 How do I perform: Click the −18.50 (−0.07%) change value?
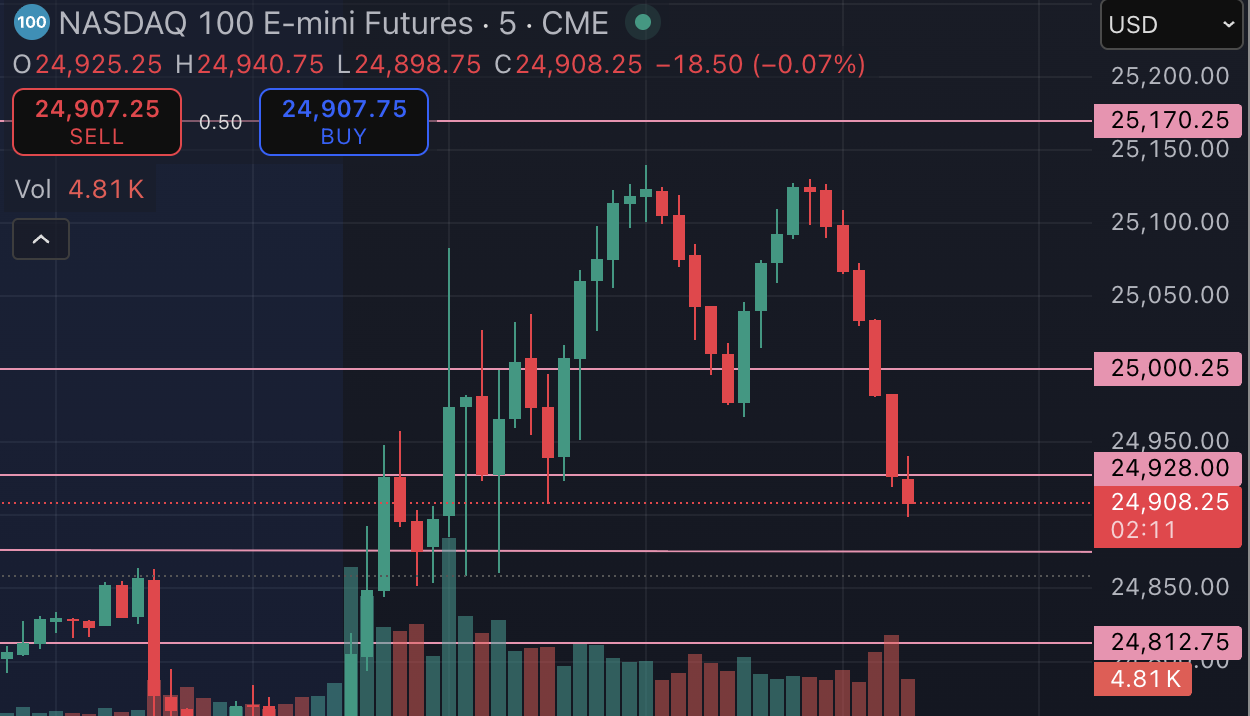pos(760,65)
